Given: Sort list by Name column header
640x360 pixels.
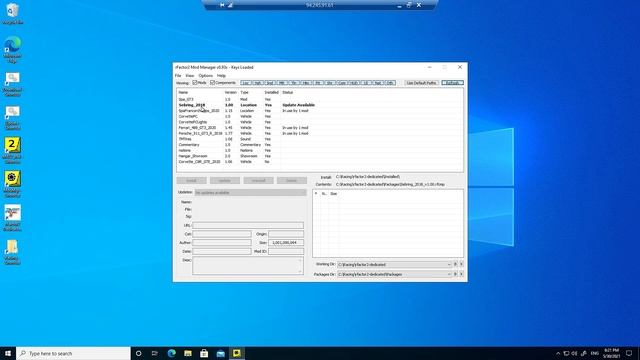Looking at the screenshot, I should (183, 93).
